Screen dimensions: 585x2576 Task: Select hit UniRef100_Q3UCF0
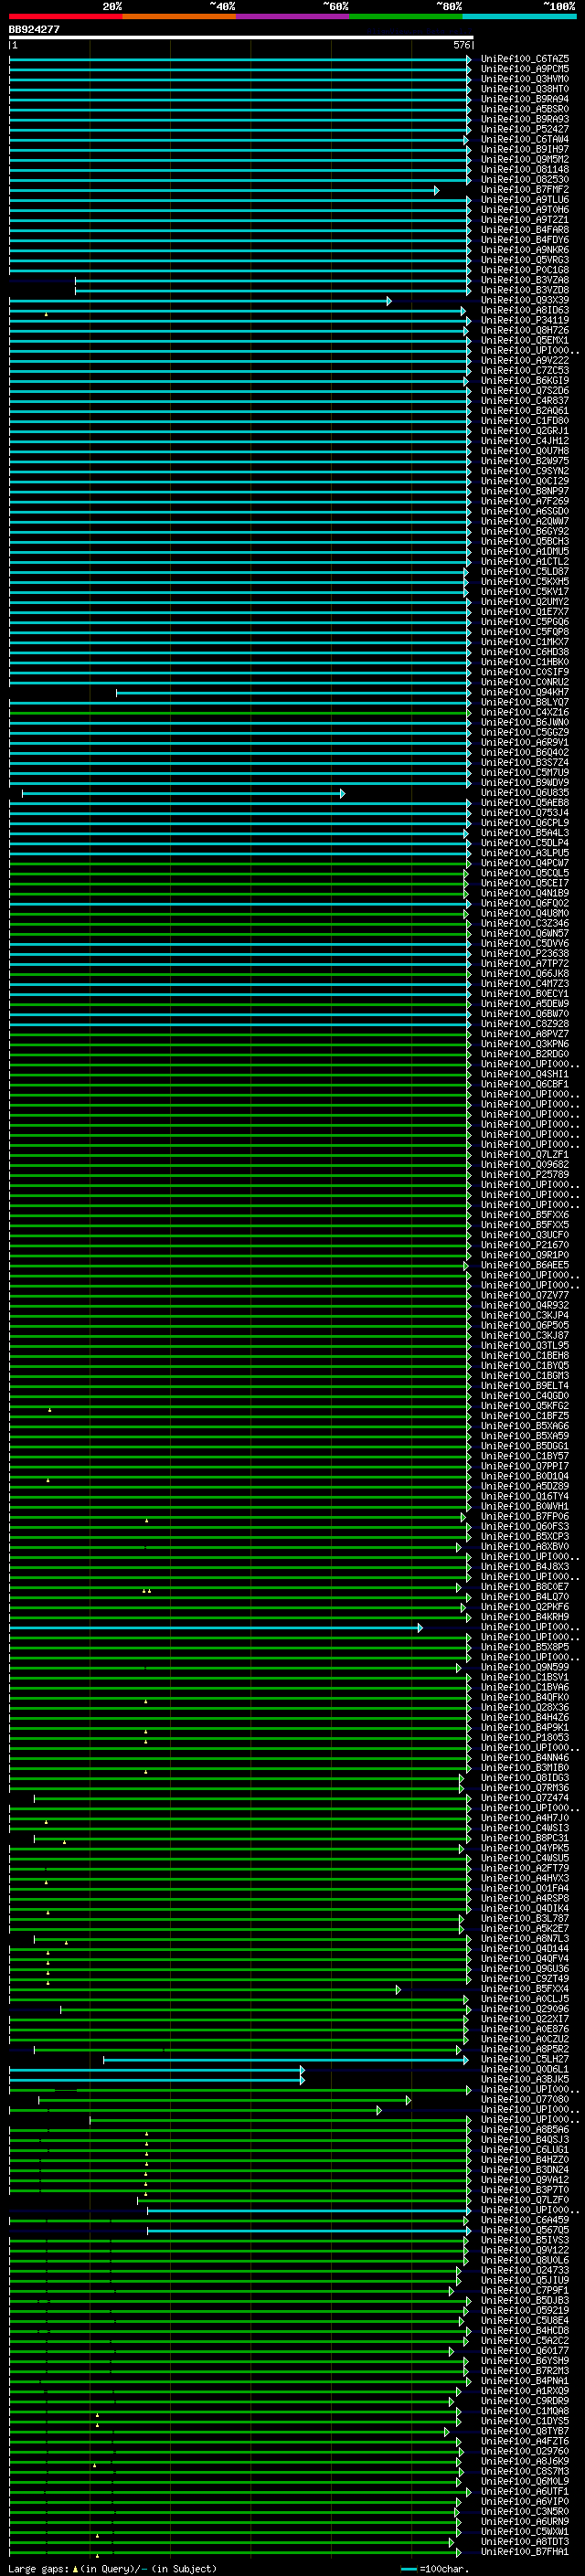(525, 1235)
